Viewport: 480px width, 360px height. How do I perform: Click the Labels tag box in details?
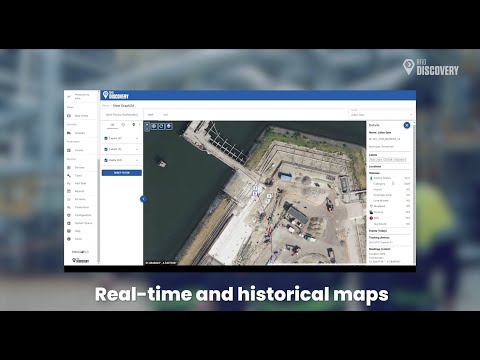(x=387, y=160)
